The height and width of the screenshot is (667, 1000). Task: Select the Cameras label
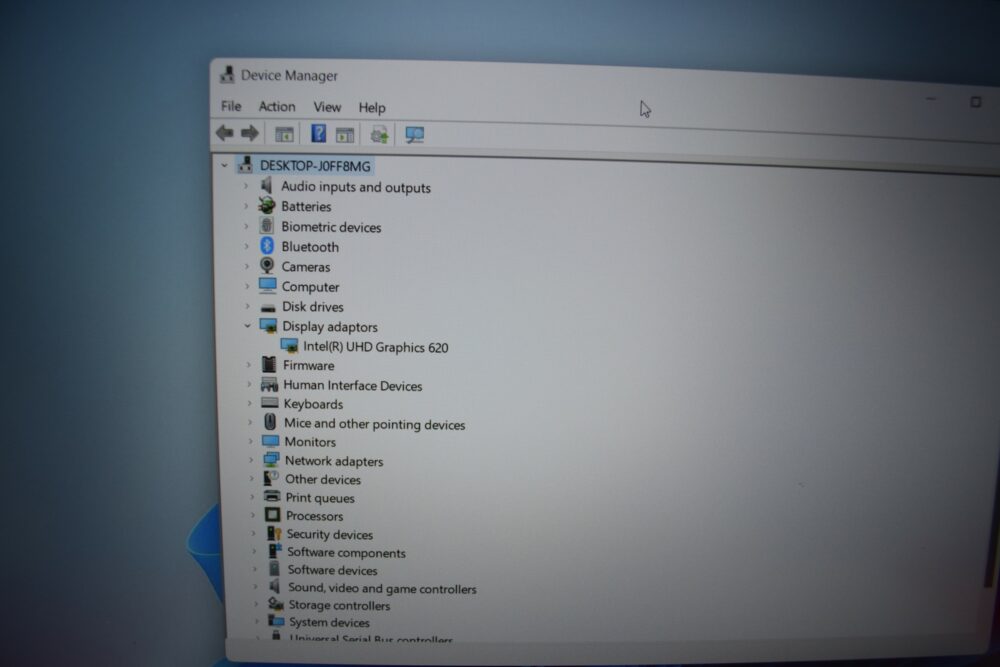click(306, 267)
